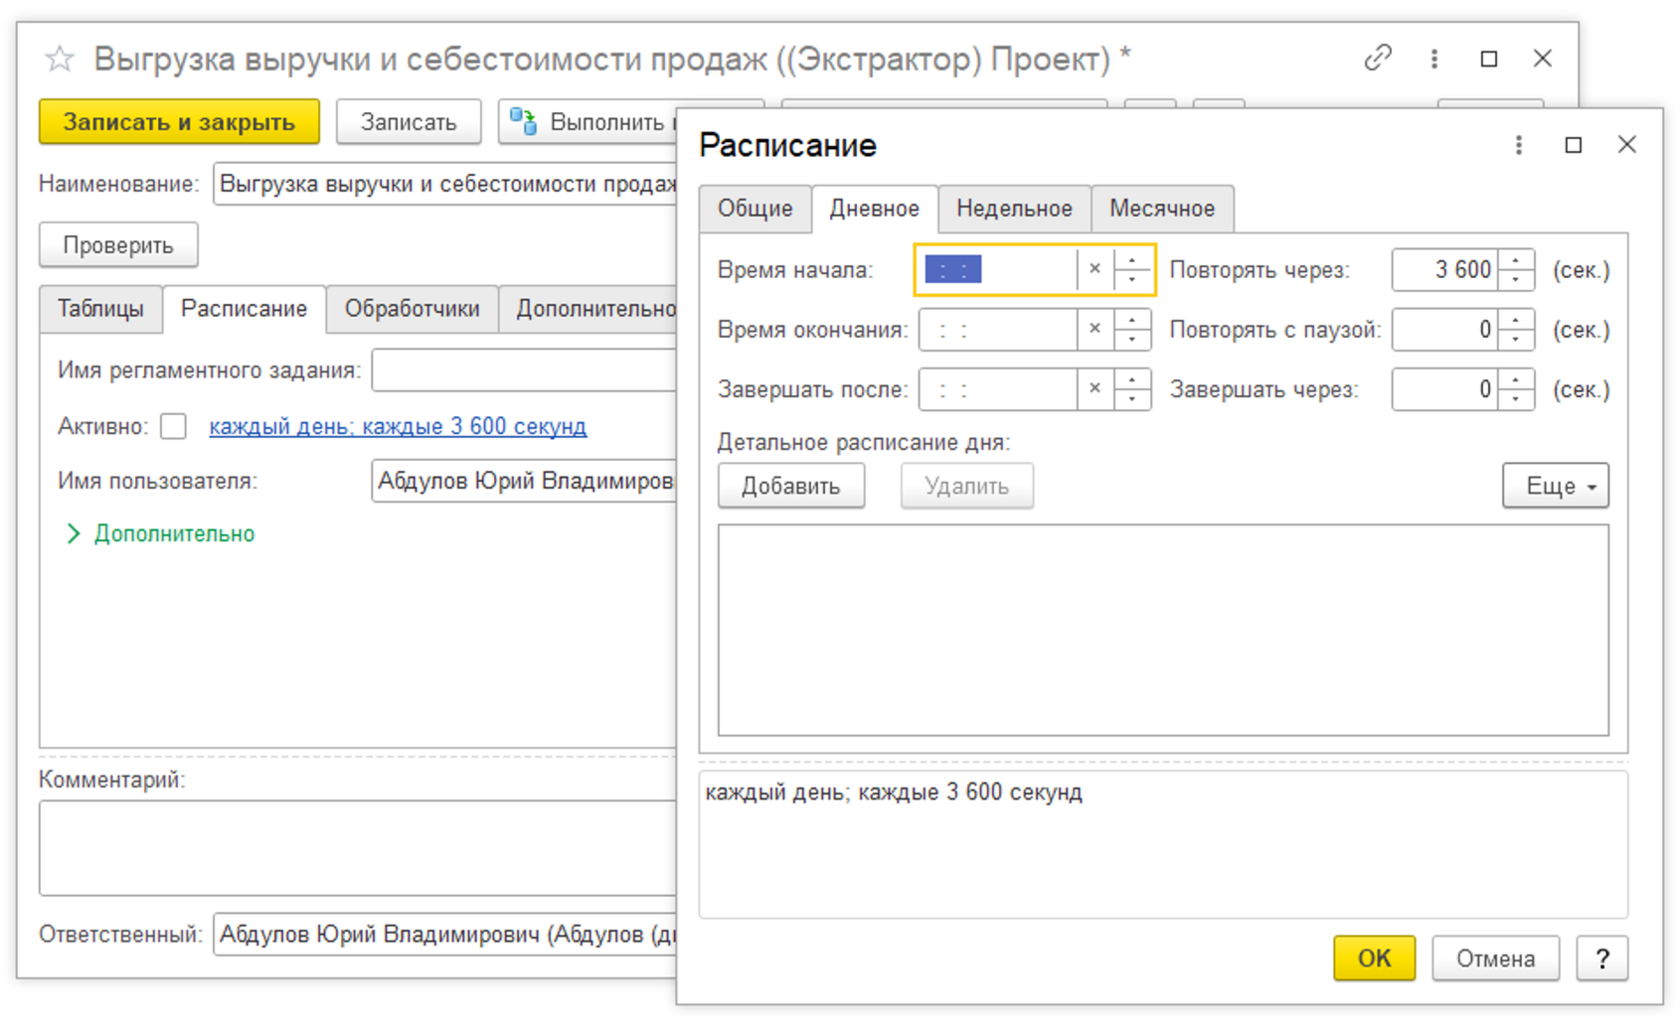Click the Наименование input field
Screen dimensions: 1680x1023
pos(445,184)
